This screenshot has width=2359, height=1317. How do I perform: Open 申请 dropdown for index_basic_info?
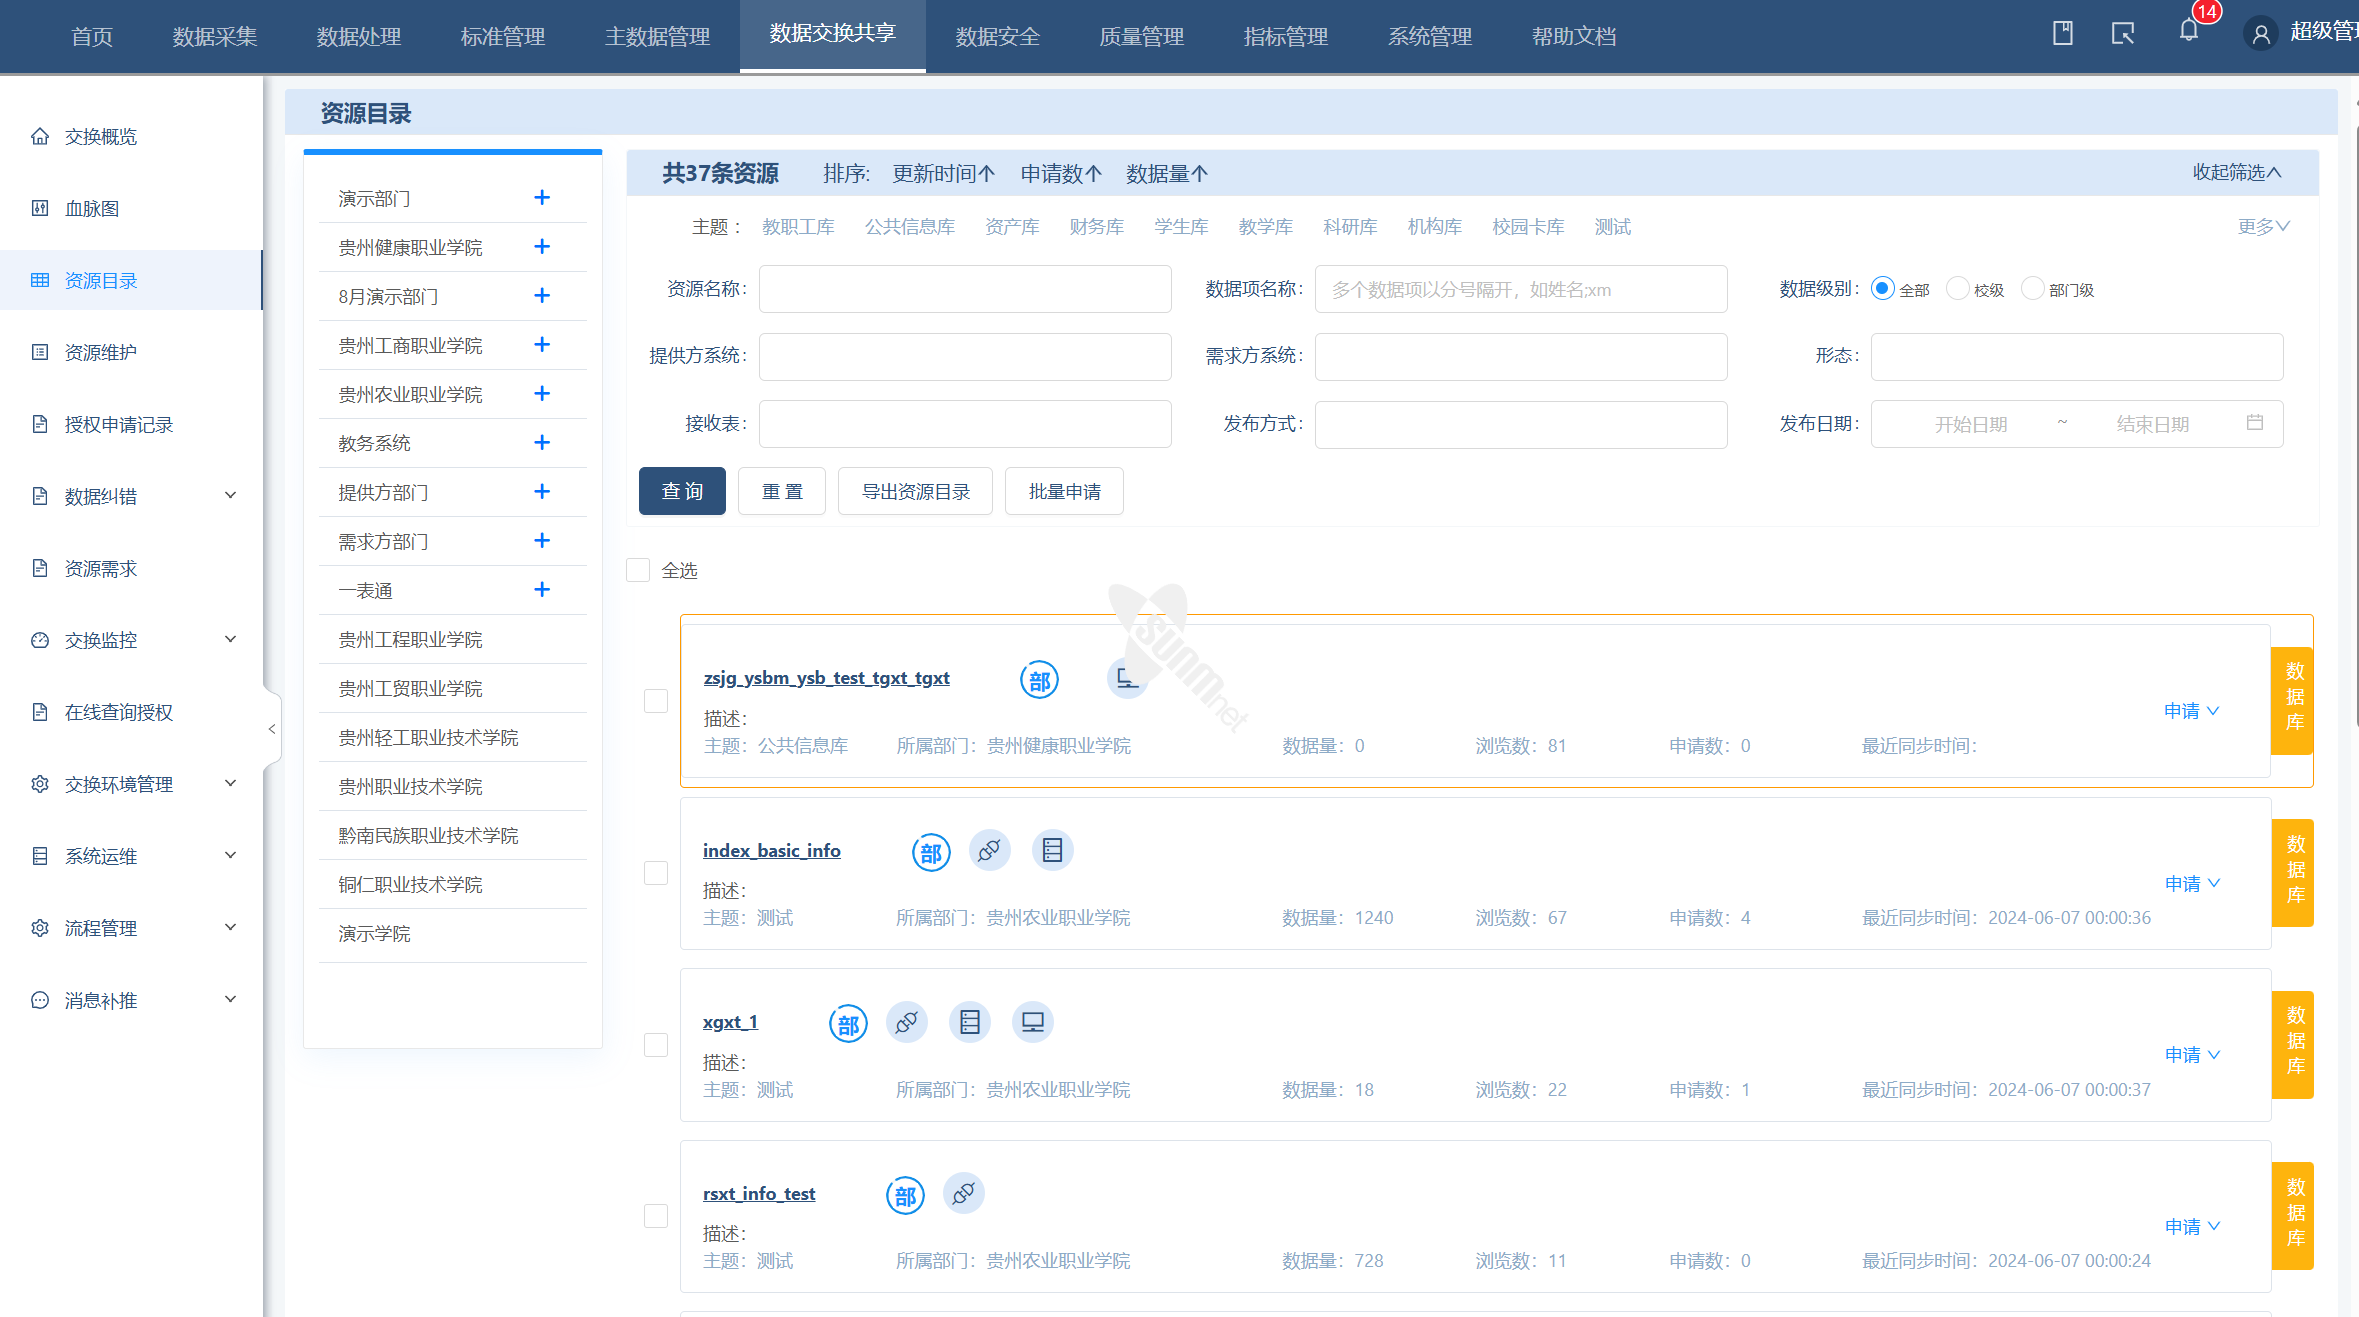coord(2191,883)
